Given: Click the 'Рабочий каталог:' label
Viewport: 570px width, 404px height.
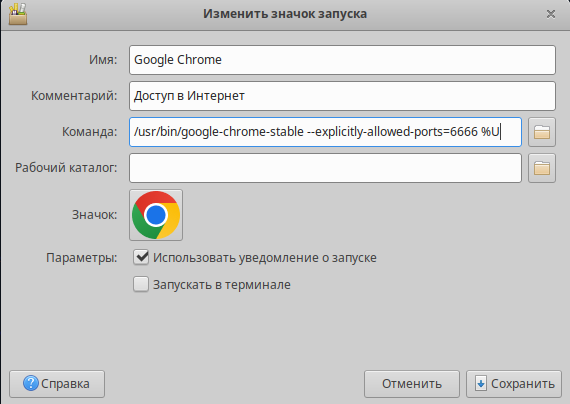Looking at the screenshot, I should [x=66, y=168].
